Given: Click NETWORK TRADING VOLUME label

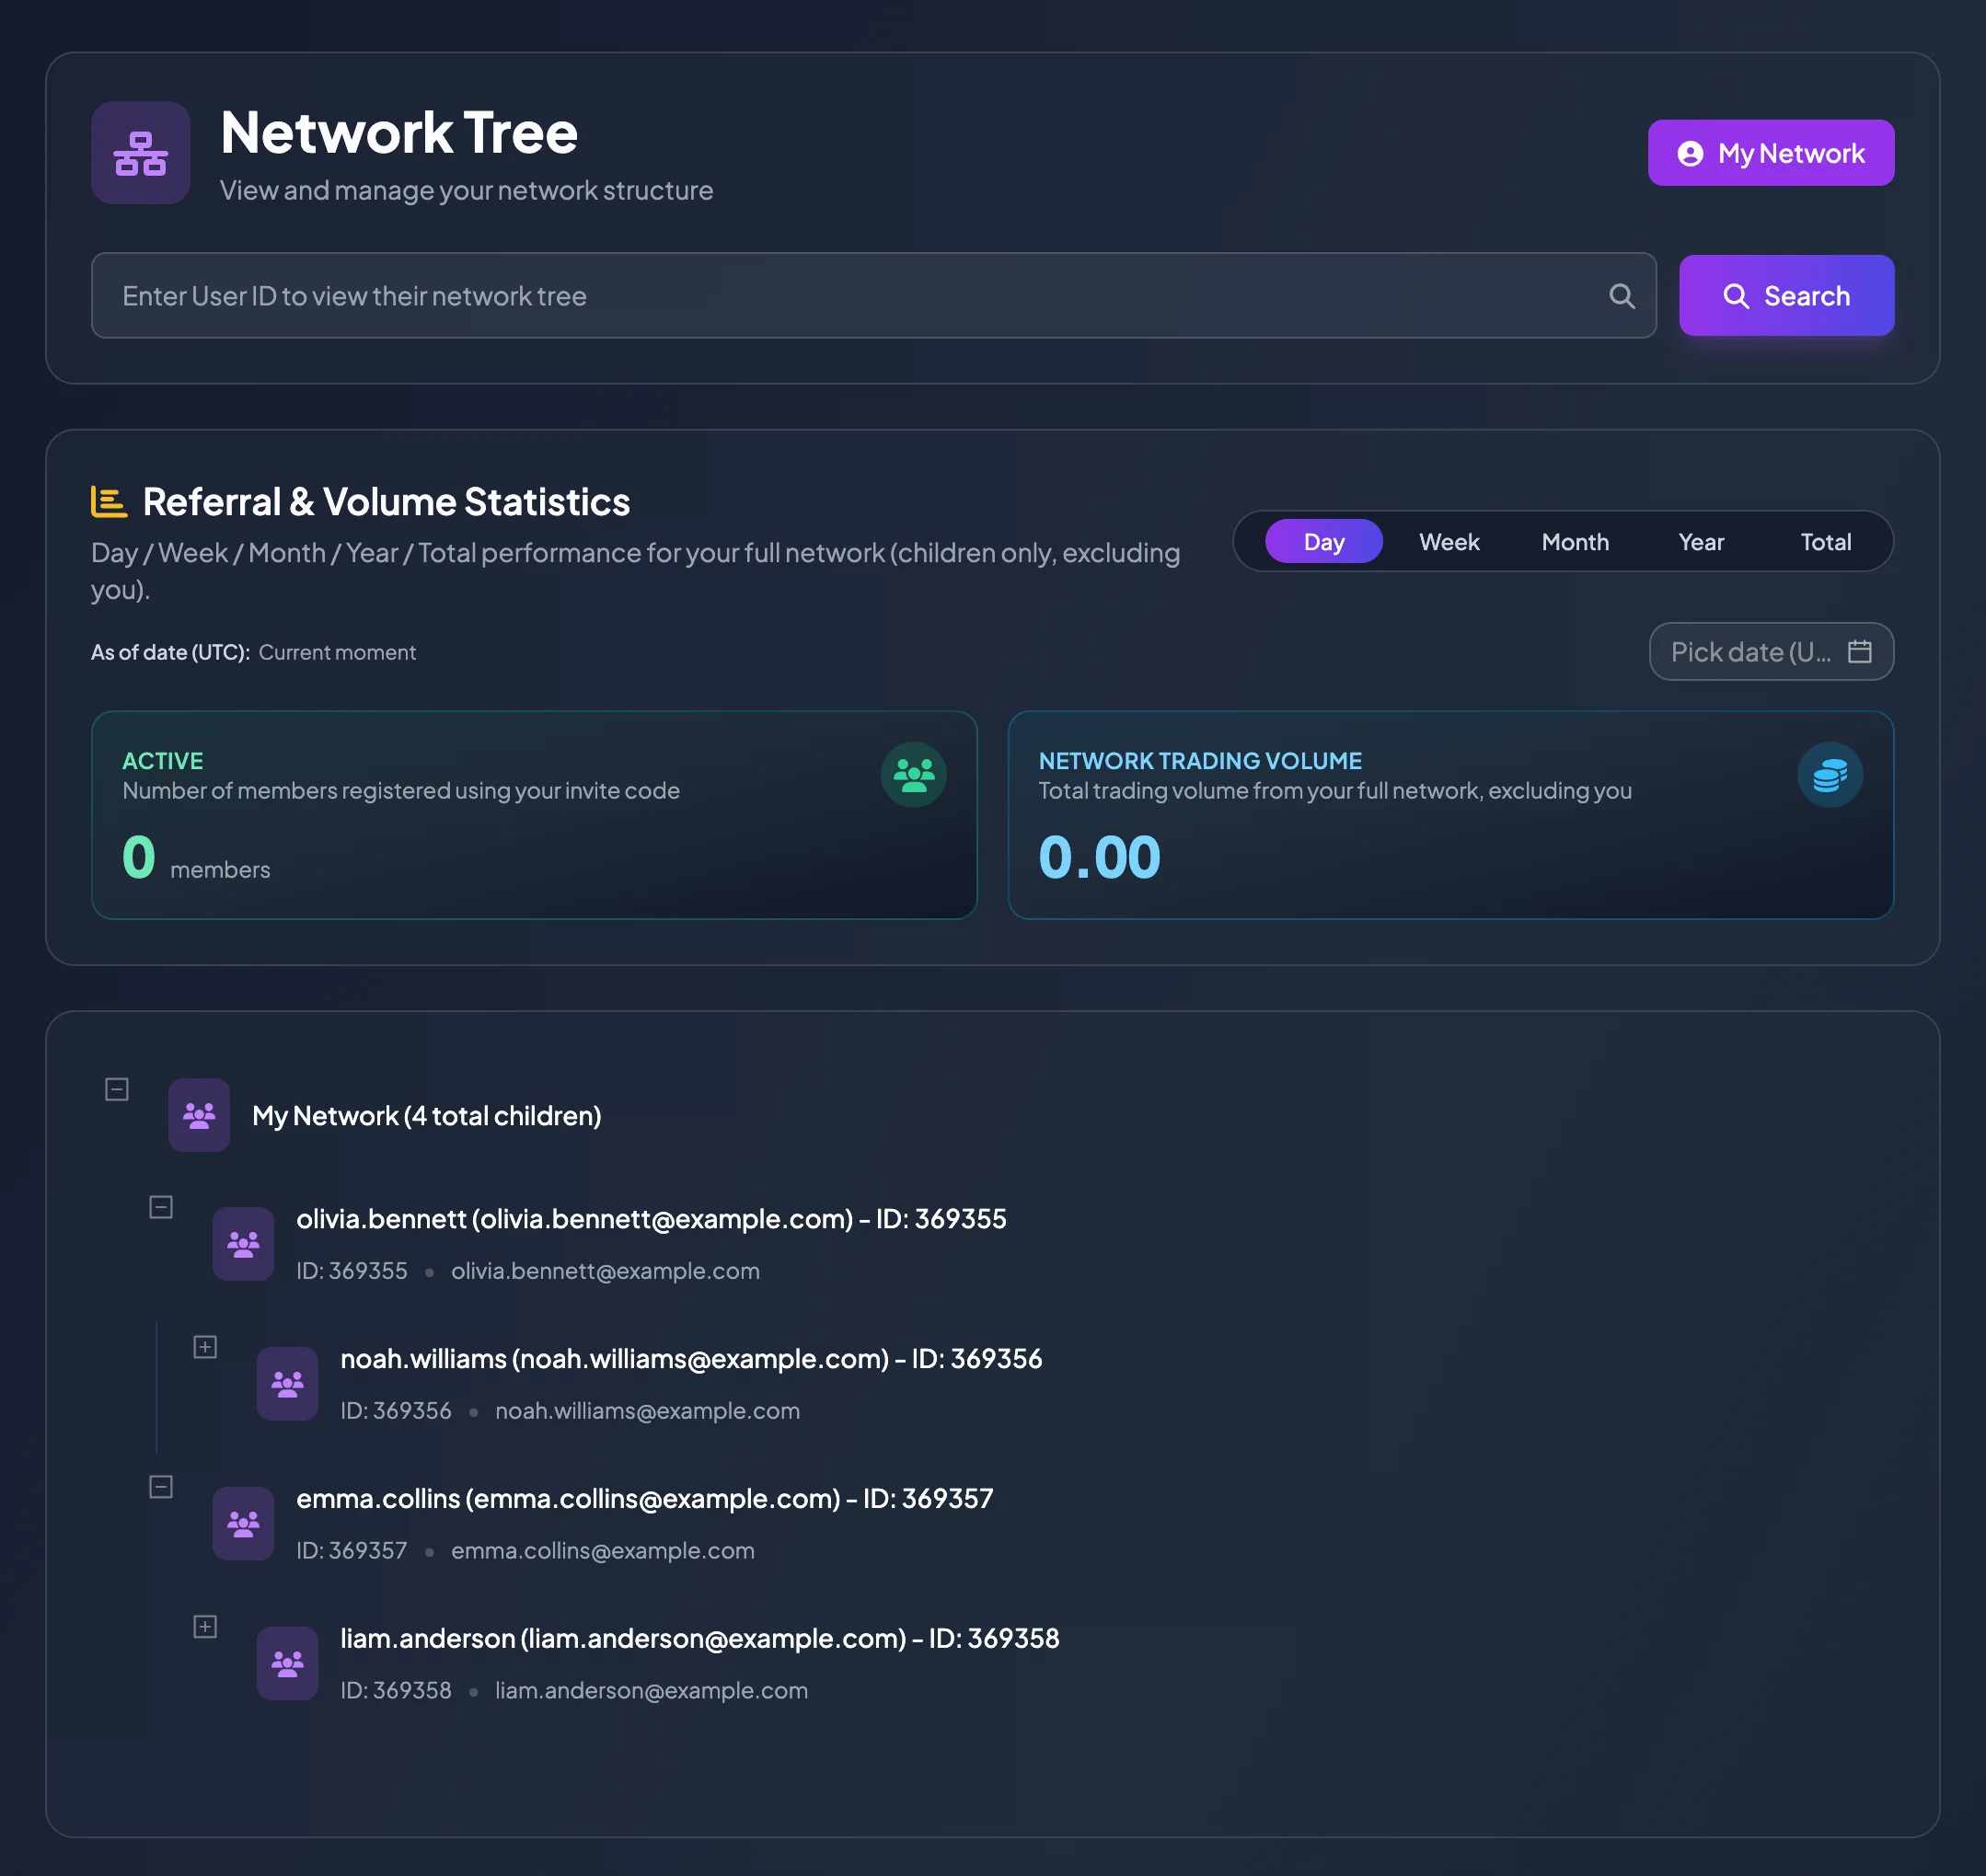Looking at the screenshot, I should click(x=1200, y=761).
